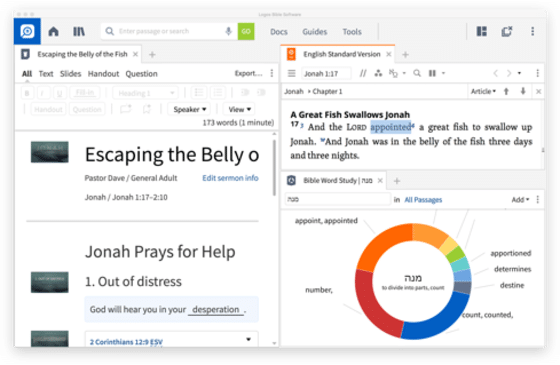Screen dimensions: 560x365
Task: Click the close all panels icon
Action: pos(507,31)
